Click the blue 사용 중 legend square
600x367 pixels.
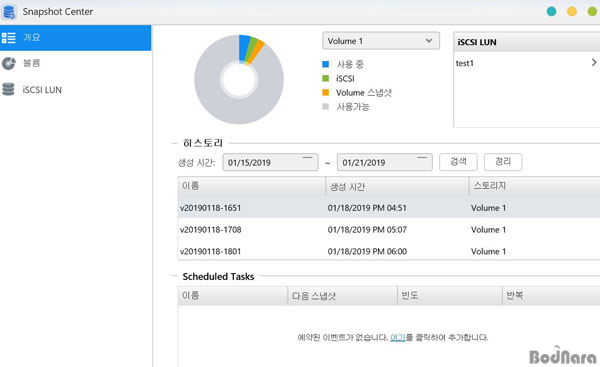point(326,64)
